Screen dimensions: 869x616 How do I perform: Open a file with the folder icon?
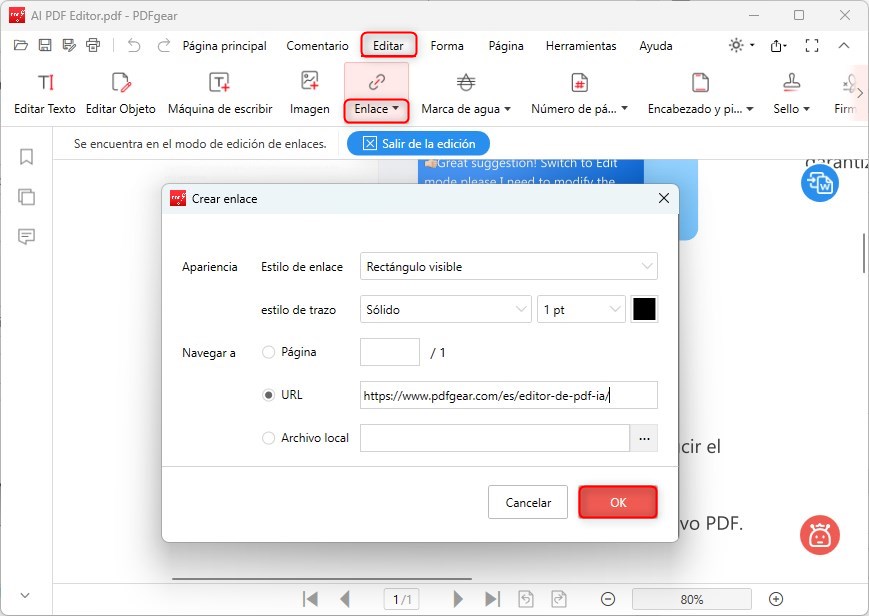pyautogui.click(x=20, y=45)
